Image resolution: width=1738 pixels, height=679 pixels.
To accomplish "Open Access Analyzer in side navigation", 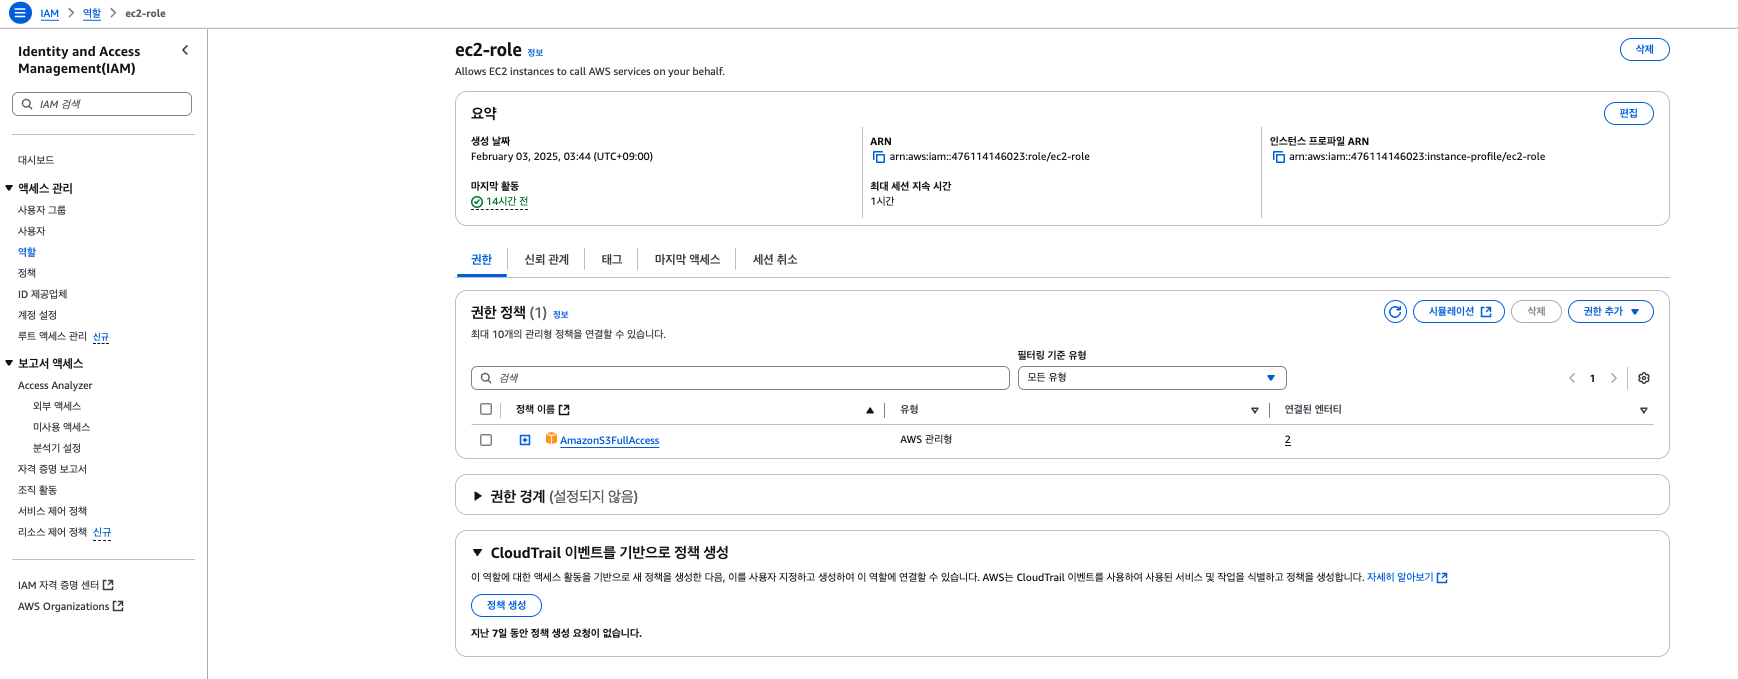I will (x=55, y=385).
